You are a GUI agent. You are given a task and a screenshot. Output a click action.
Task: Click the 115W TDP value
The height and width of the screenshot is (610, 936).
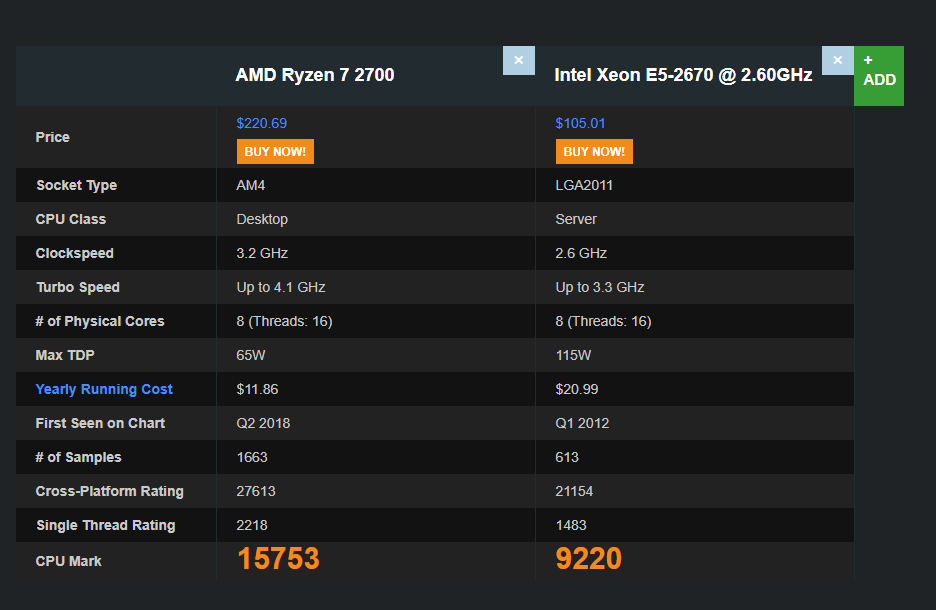coord(573,356)
